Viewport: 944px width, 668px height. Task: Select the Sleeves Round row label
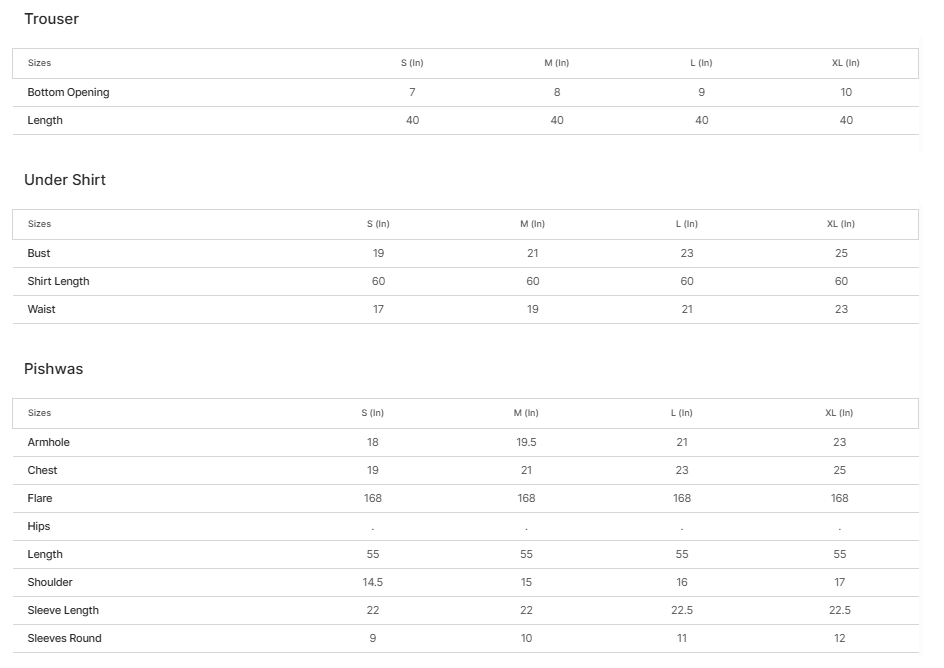[64, 639]
